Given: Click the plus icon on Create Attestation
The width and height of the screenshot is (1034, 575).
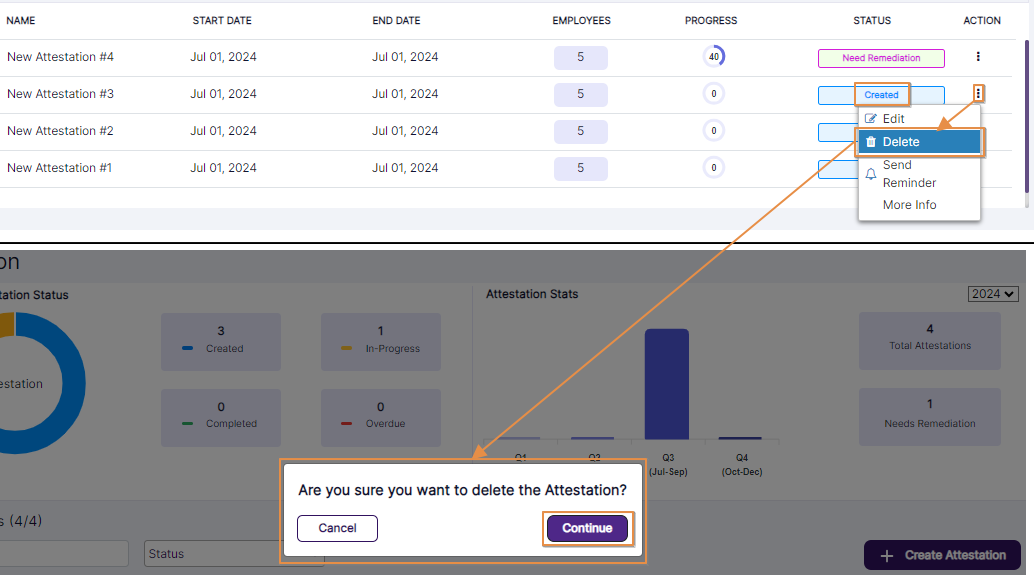Looking at the screenshot, I should pyautogui.click(x=886, y=555).
